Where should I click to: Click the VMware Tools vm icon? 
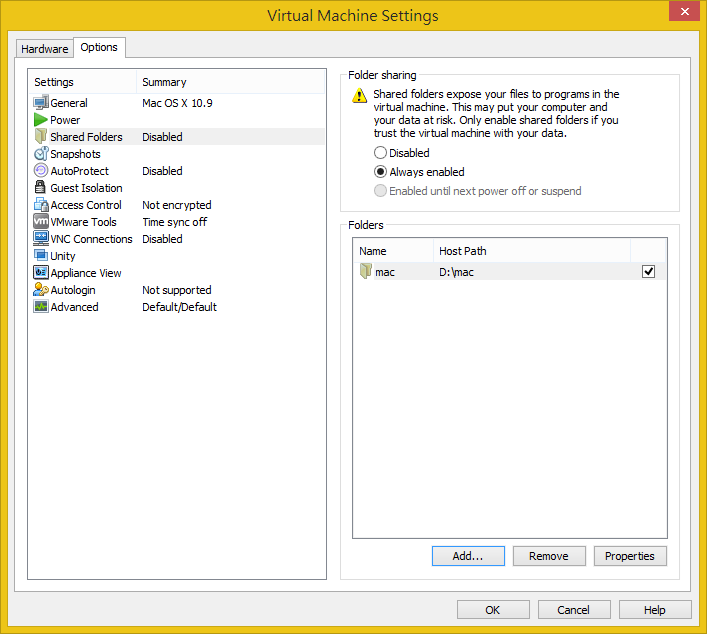[x=41, y=221]
